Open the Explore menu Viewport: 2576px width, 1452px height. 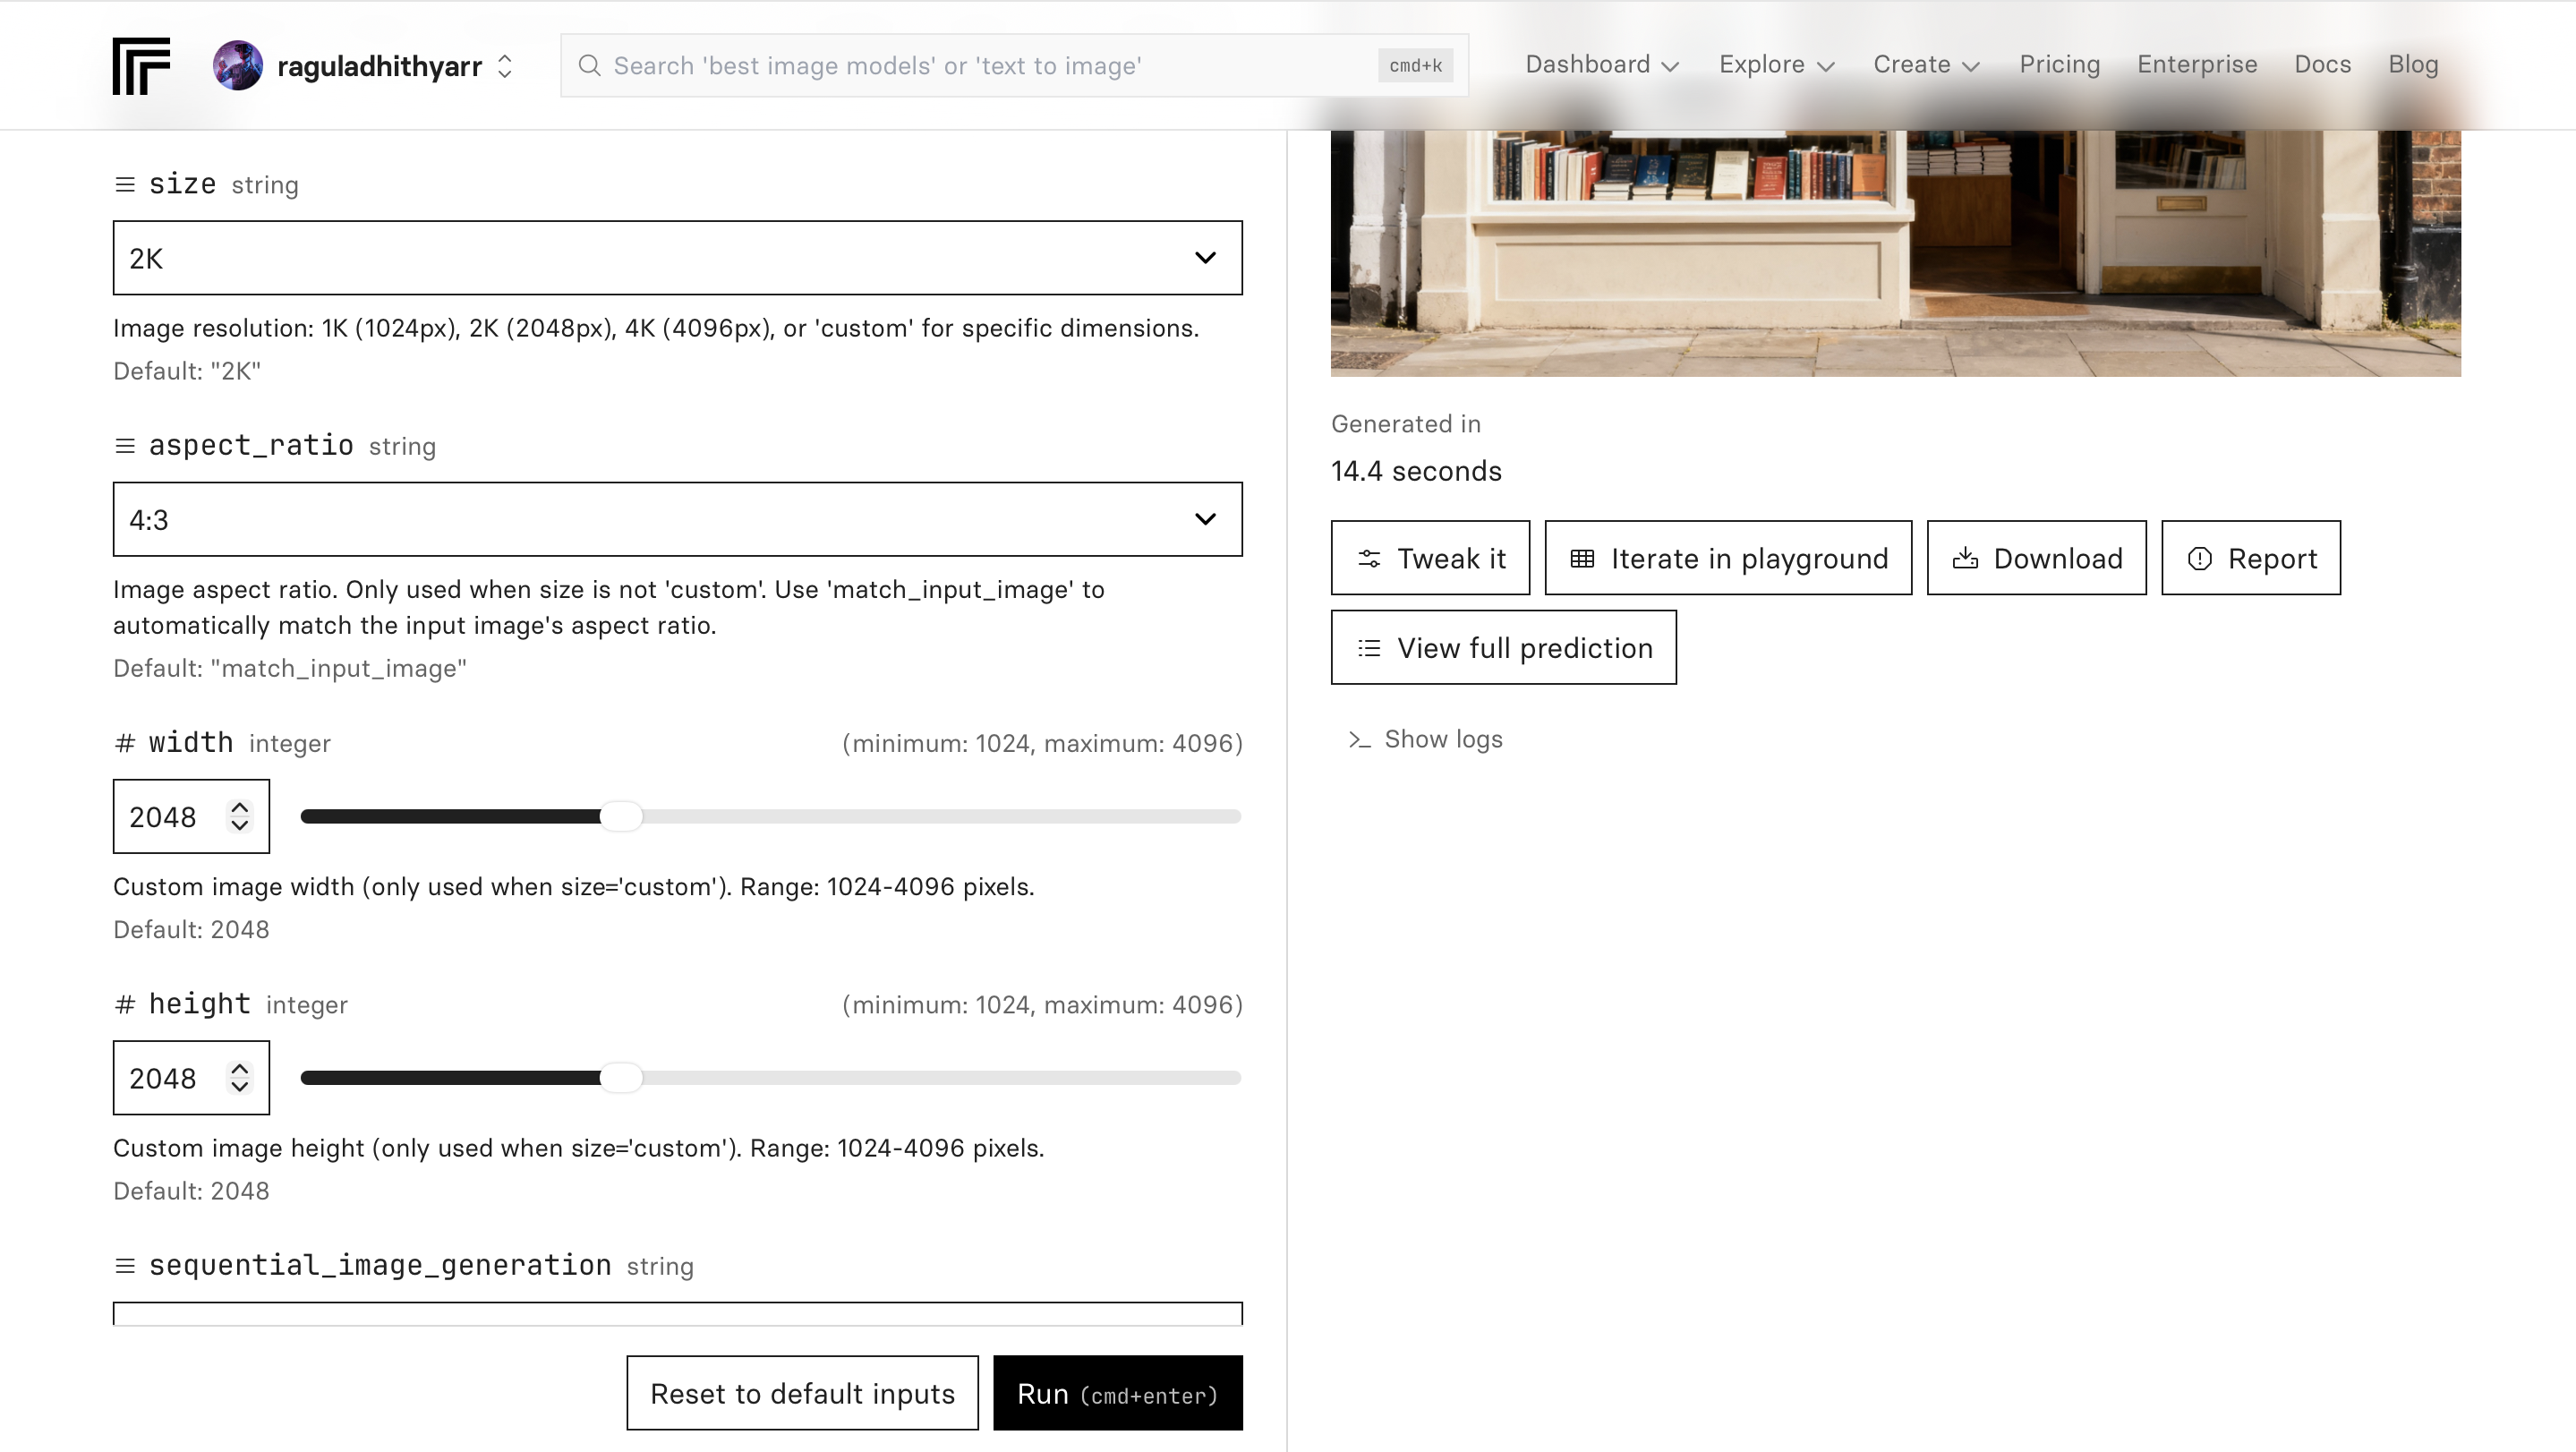coord(1776,65)
